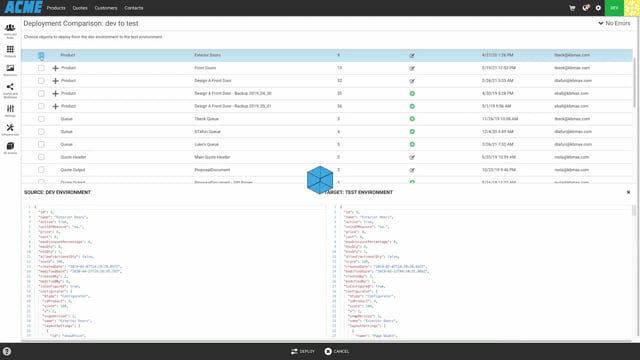Open the Settings sliders icon in sidebar
The width and height of the screenshot is (640, 360).
click(10, 110)
